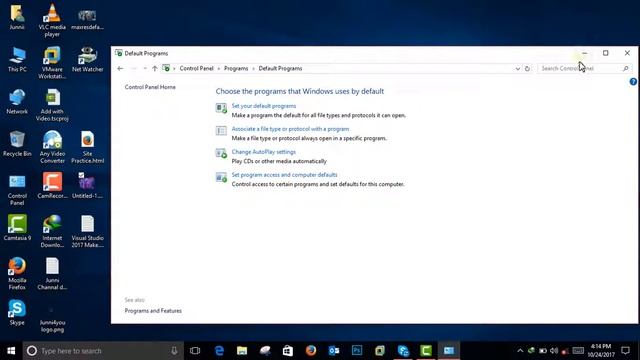
Task: Open the Action Center notifications
Action: pyautogui.click(x=625, y=351)
